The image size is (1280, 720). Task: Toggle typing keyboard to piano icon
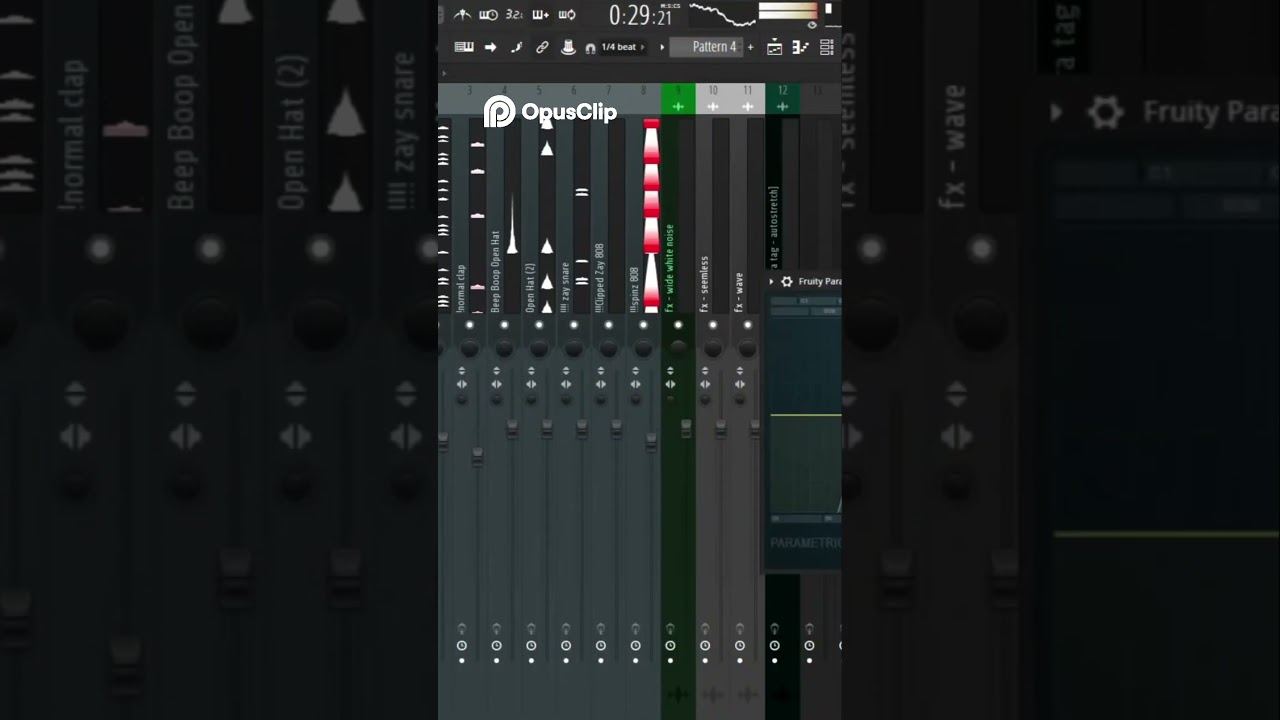click(x=464, y=47)
